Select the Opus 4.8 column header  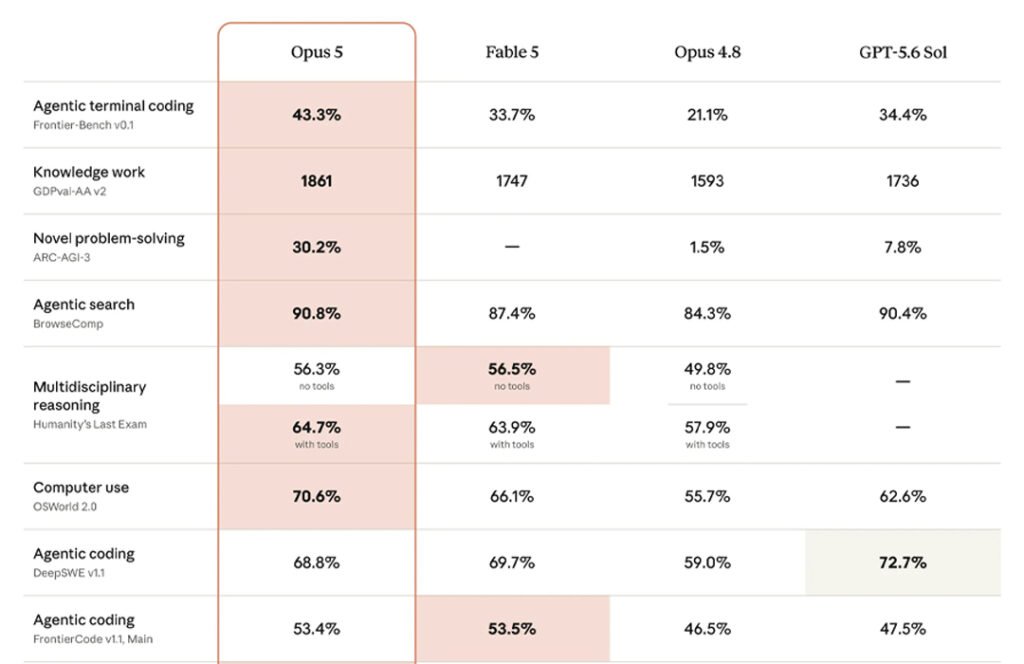point(707,52)
